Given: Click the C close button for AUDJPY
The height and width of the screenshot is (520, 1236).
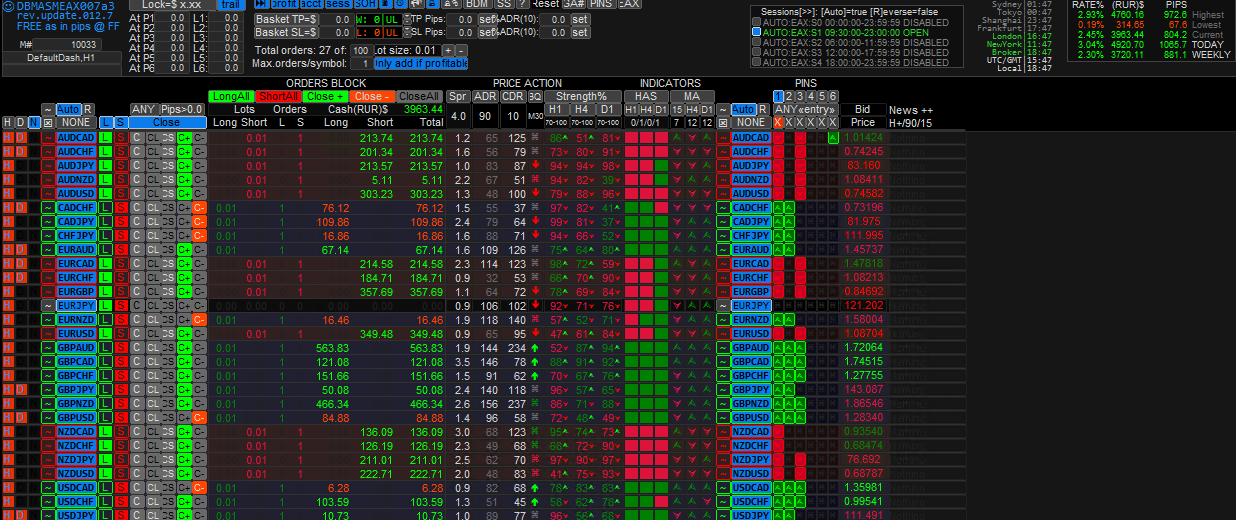Looking at the screenshot, I should pyautogui.click(x=136, y=165).
